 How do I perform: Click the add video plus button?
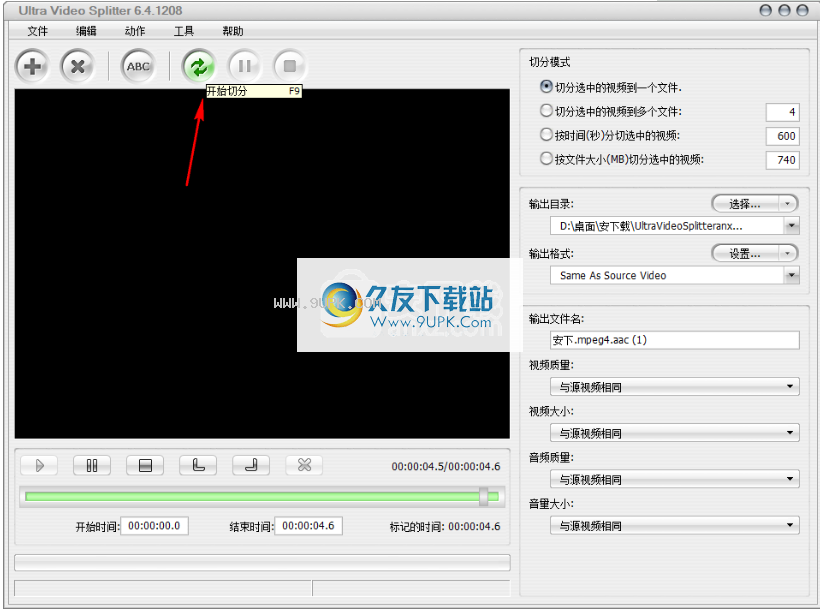(32, 66)
